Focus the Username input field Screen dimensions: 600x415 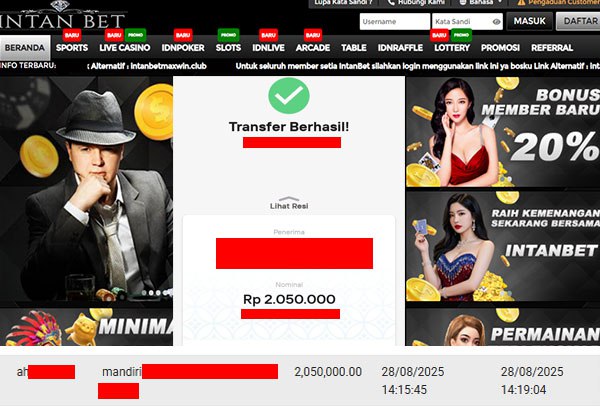coord(395,21)
